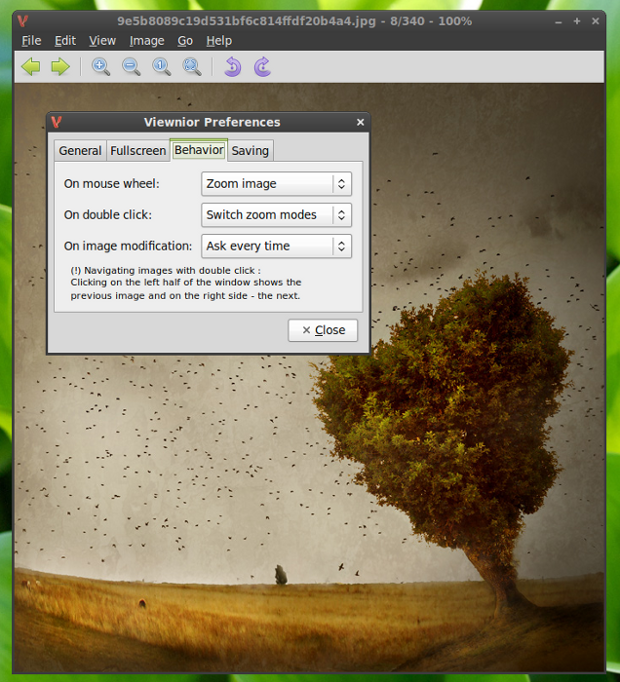Close the Viewnior main window
The image size is (620, 682).
point(596,21)
